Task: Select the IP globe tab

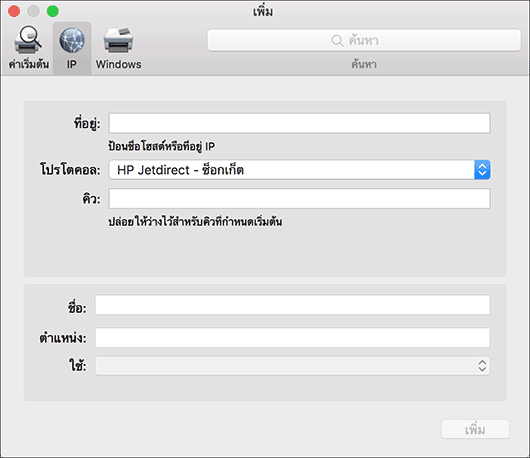Action: 72,48
